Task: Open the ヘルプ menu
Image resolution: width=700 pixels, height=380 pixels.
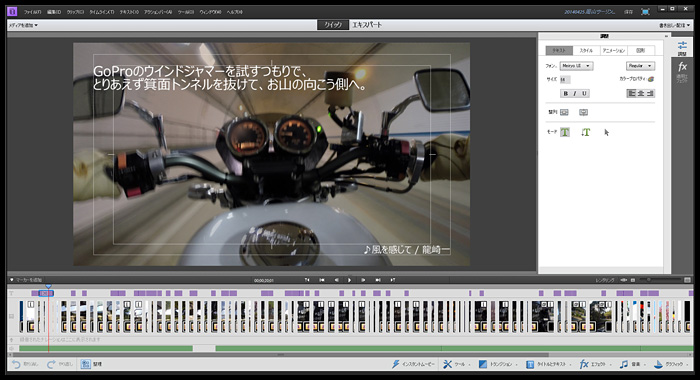Action: click(x=234, y=12)
